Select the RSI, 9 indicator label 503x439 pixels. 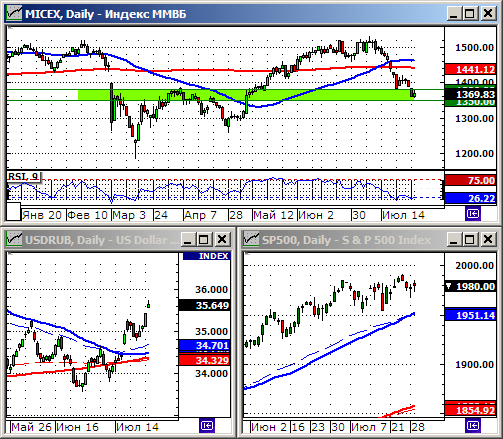[x=23, y=176]
